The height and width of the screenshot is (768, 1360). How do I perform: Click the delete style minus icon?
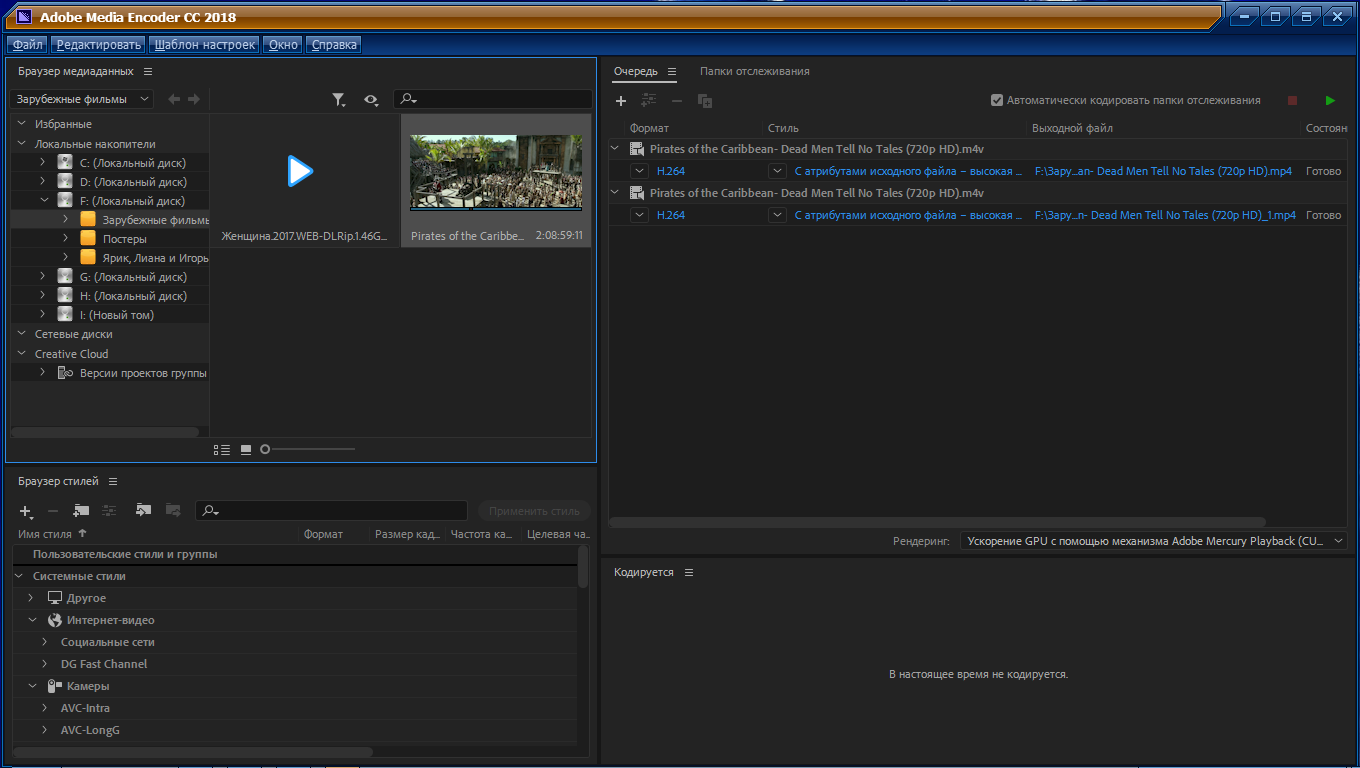point(53,510)
